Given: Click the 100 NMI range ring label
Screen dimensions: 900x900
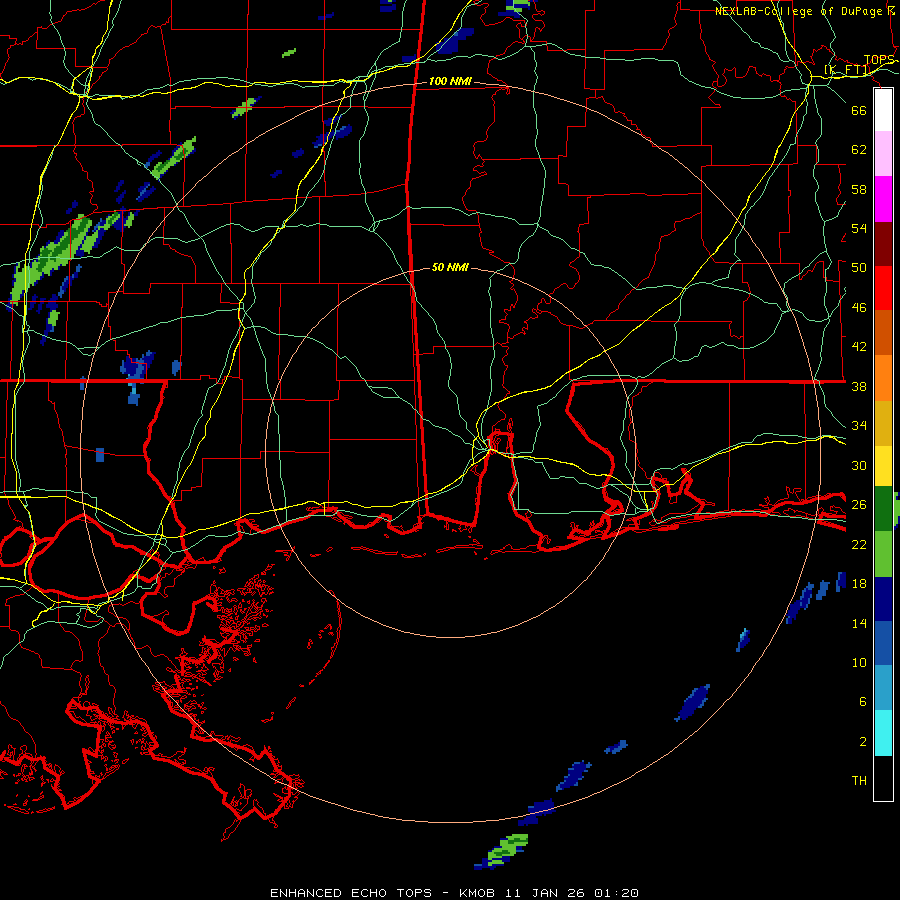Looking at the screenshot, I should click(x=450, y=82).
